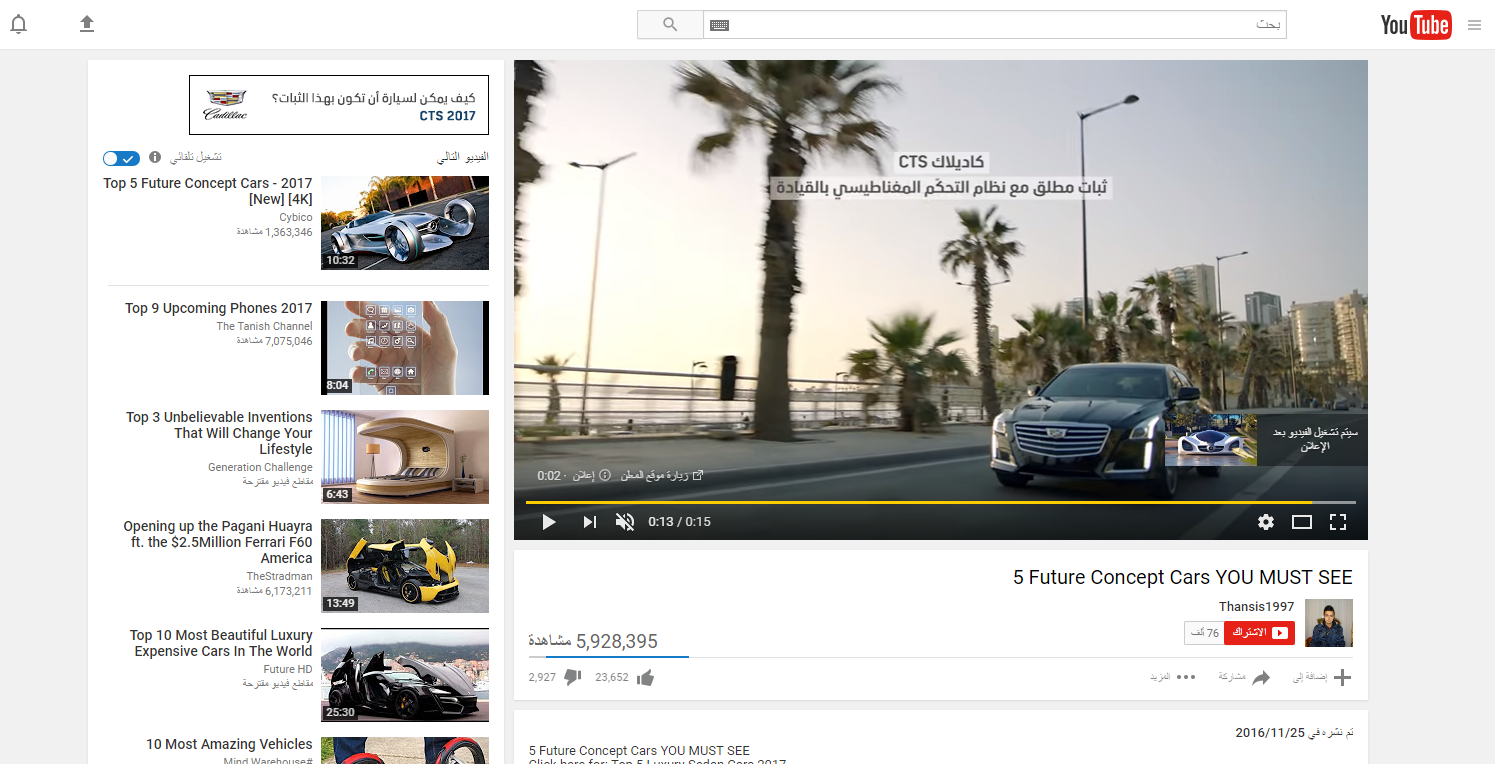The image size is (1495, 764).
Task: Click the three-dots more actions icon
Action: tap(1186, 677)
